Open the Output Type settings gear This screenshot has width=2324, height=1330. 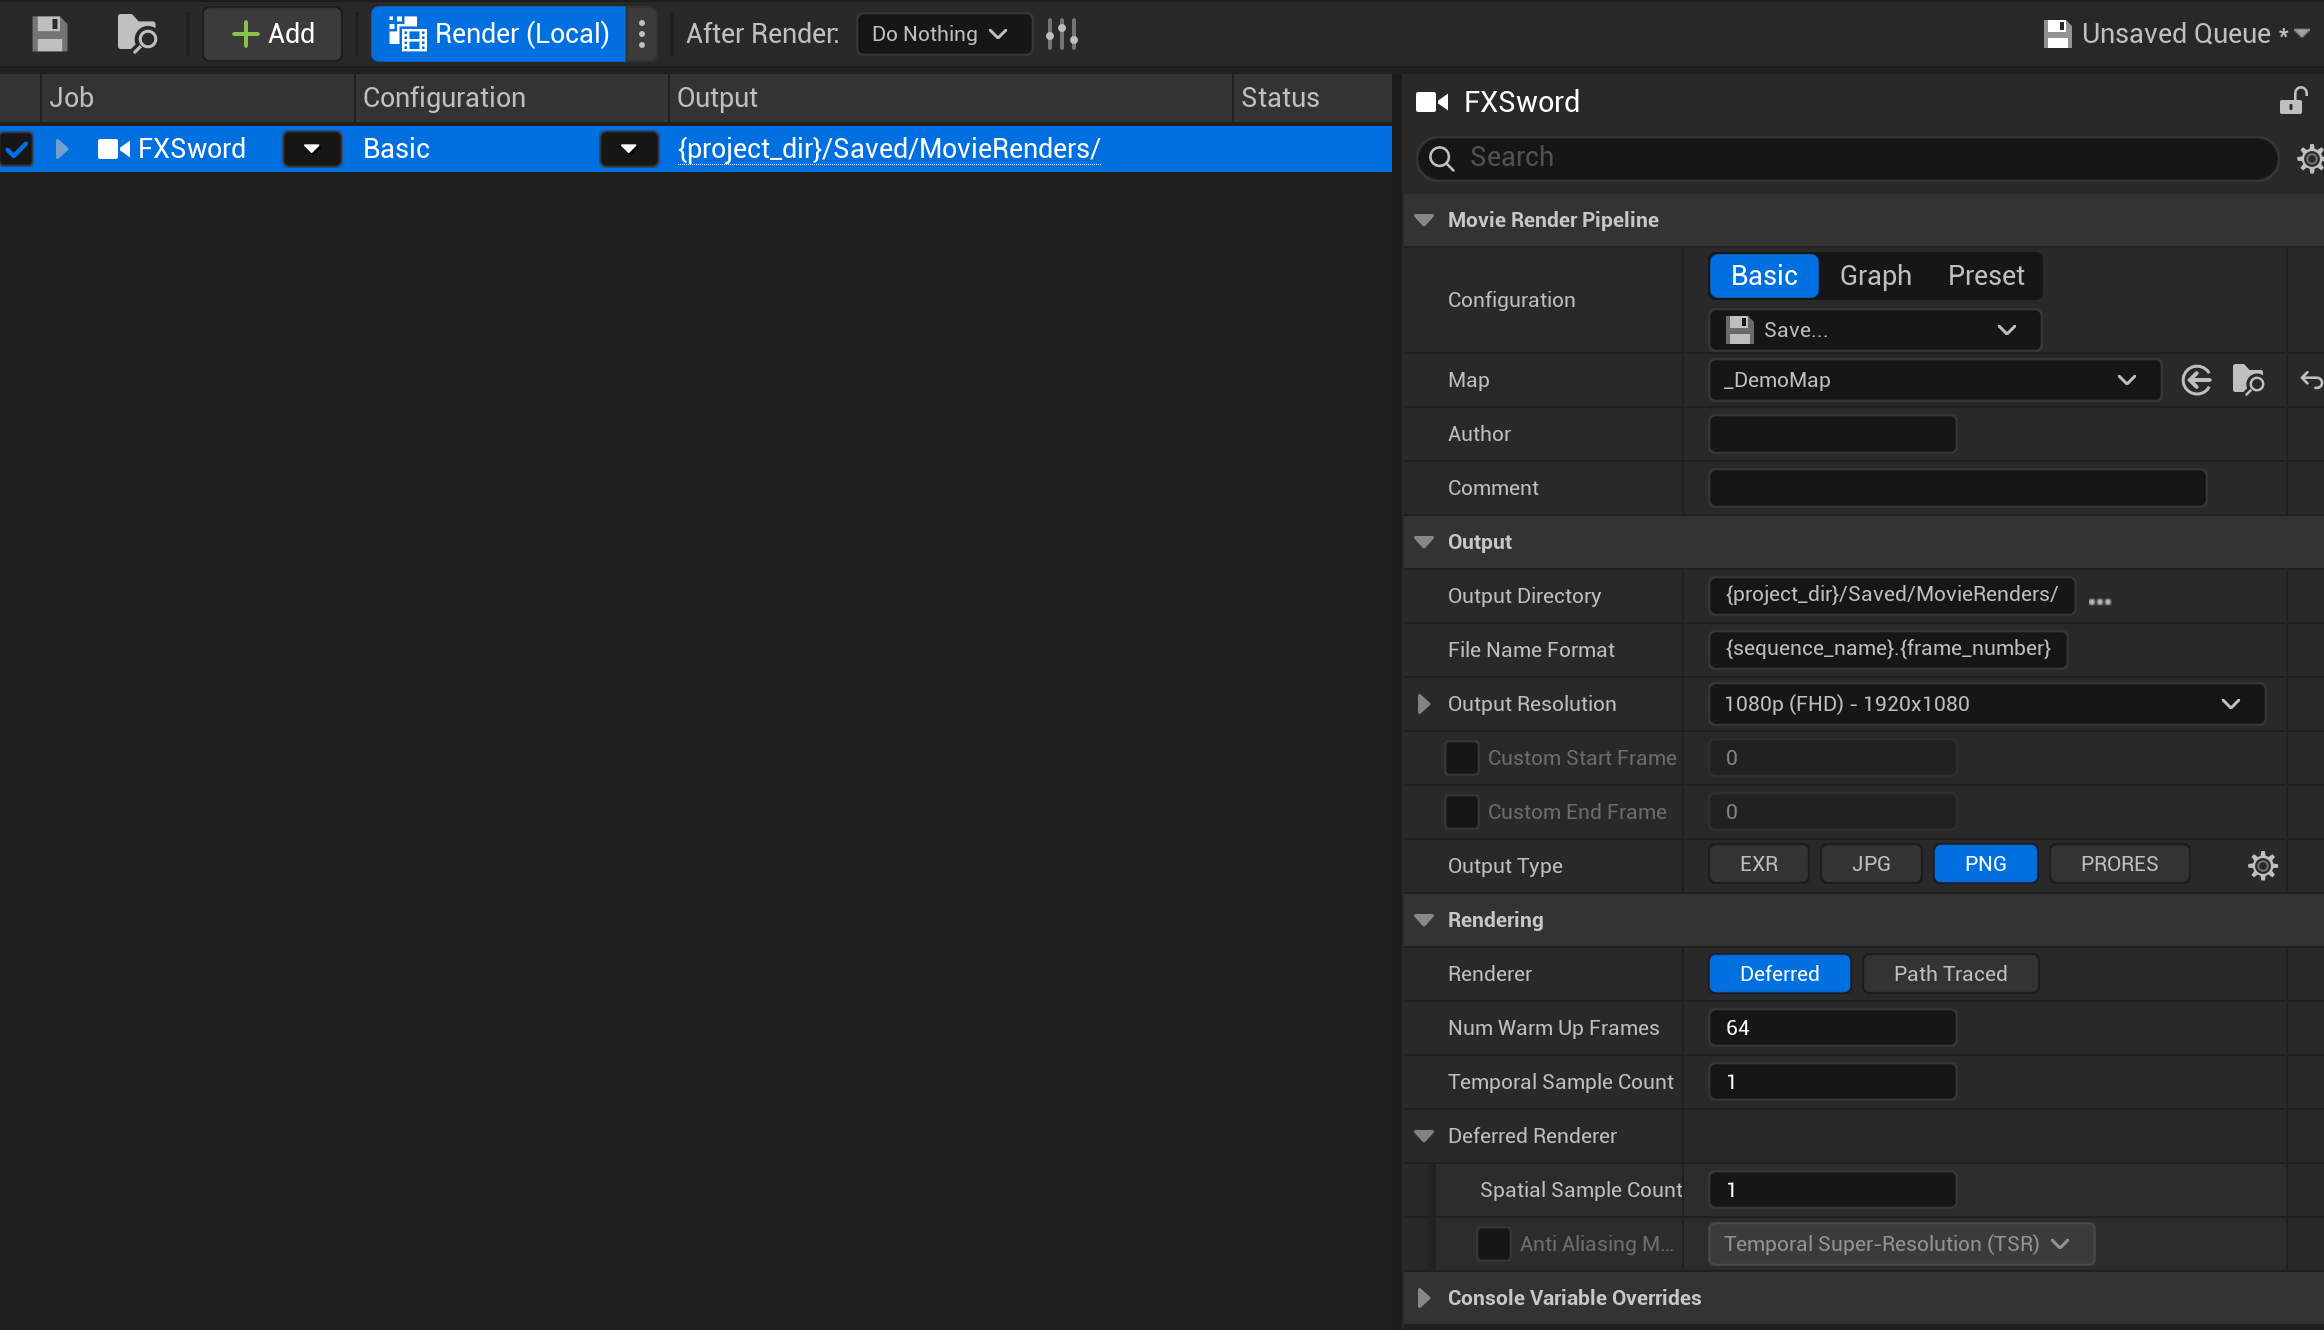click(x=2263, y=865)
